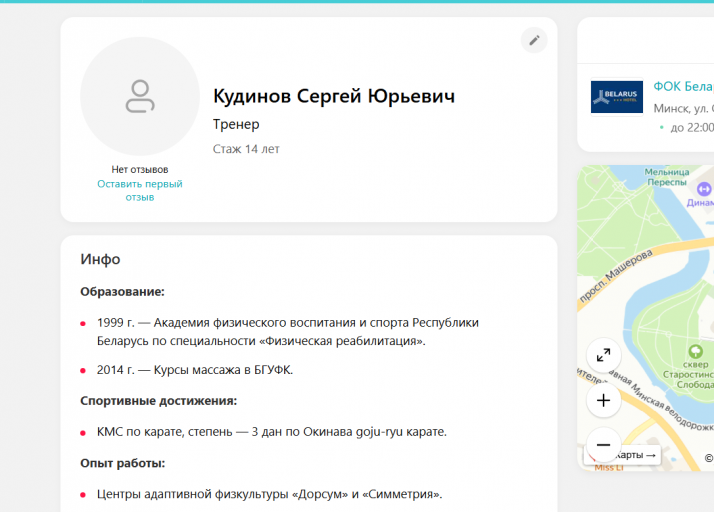Click the 'Мельница Переспы' map label
Viewport: 714px width, 512px height.
(667, 177)
